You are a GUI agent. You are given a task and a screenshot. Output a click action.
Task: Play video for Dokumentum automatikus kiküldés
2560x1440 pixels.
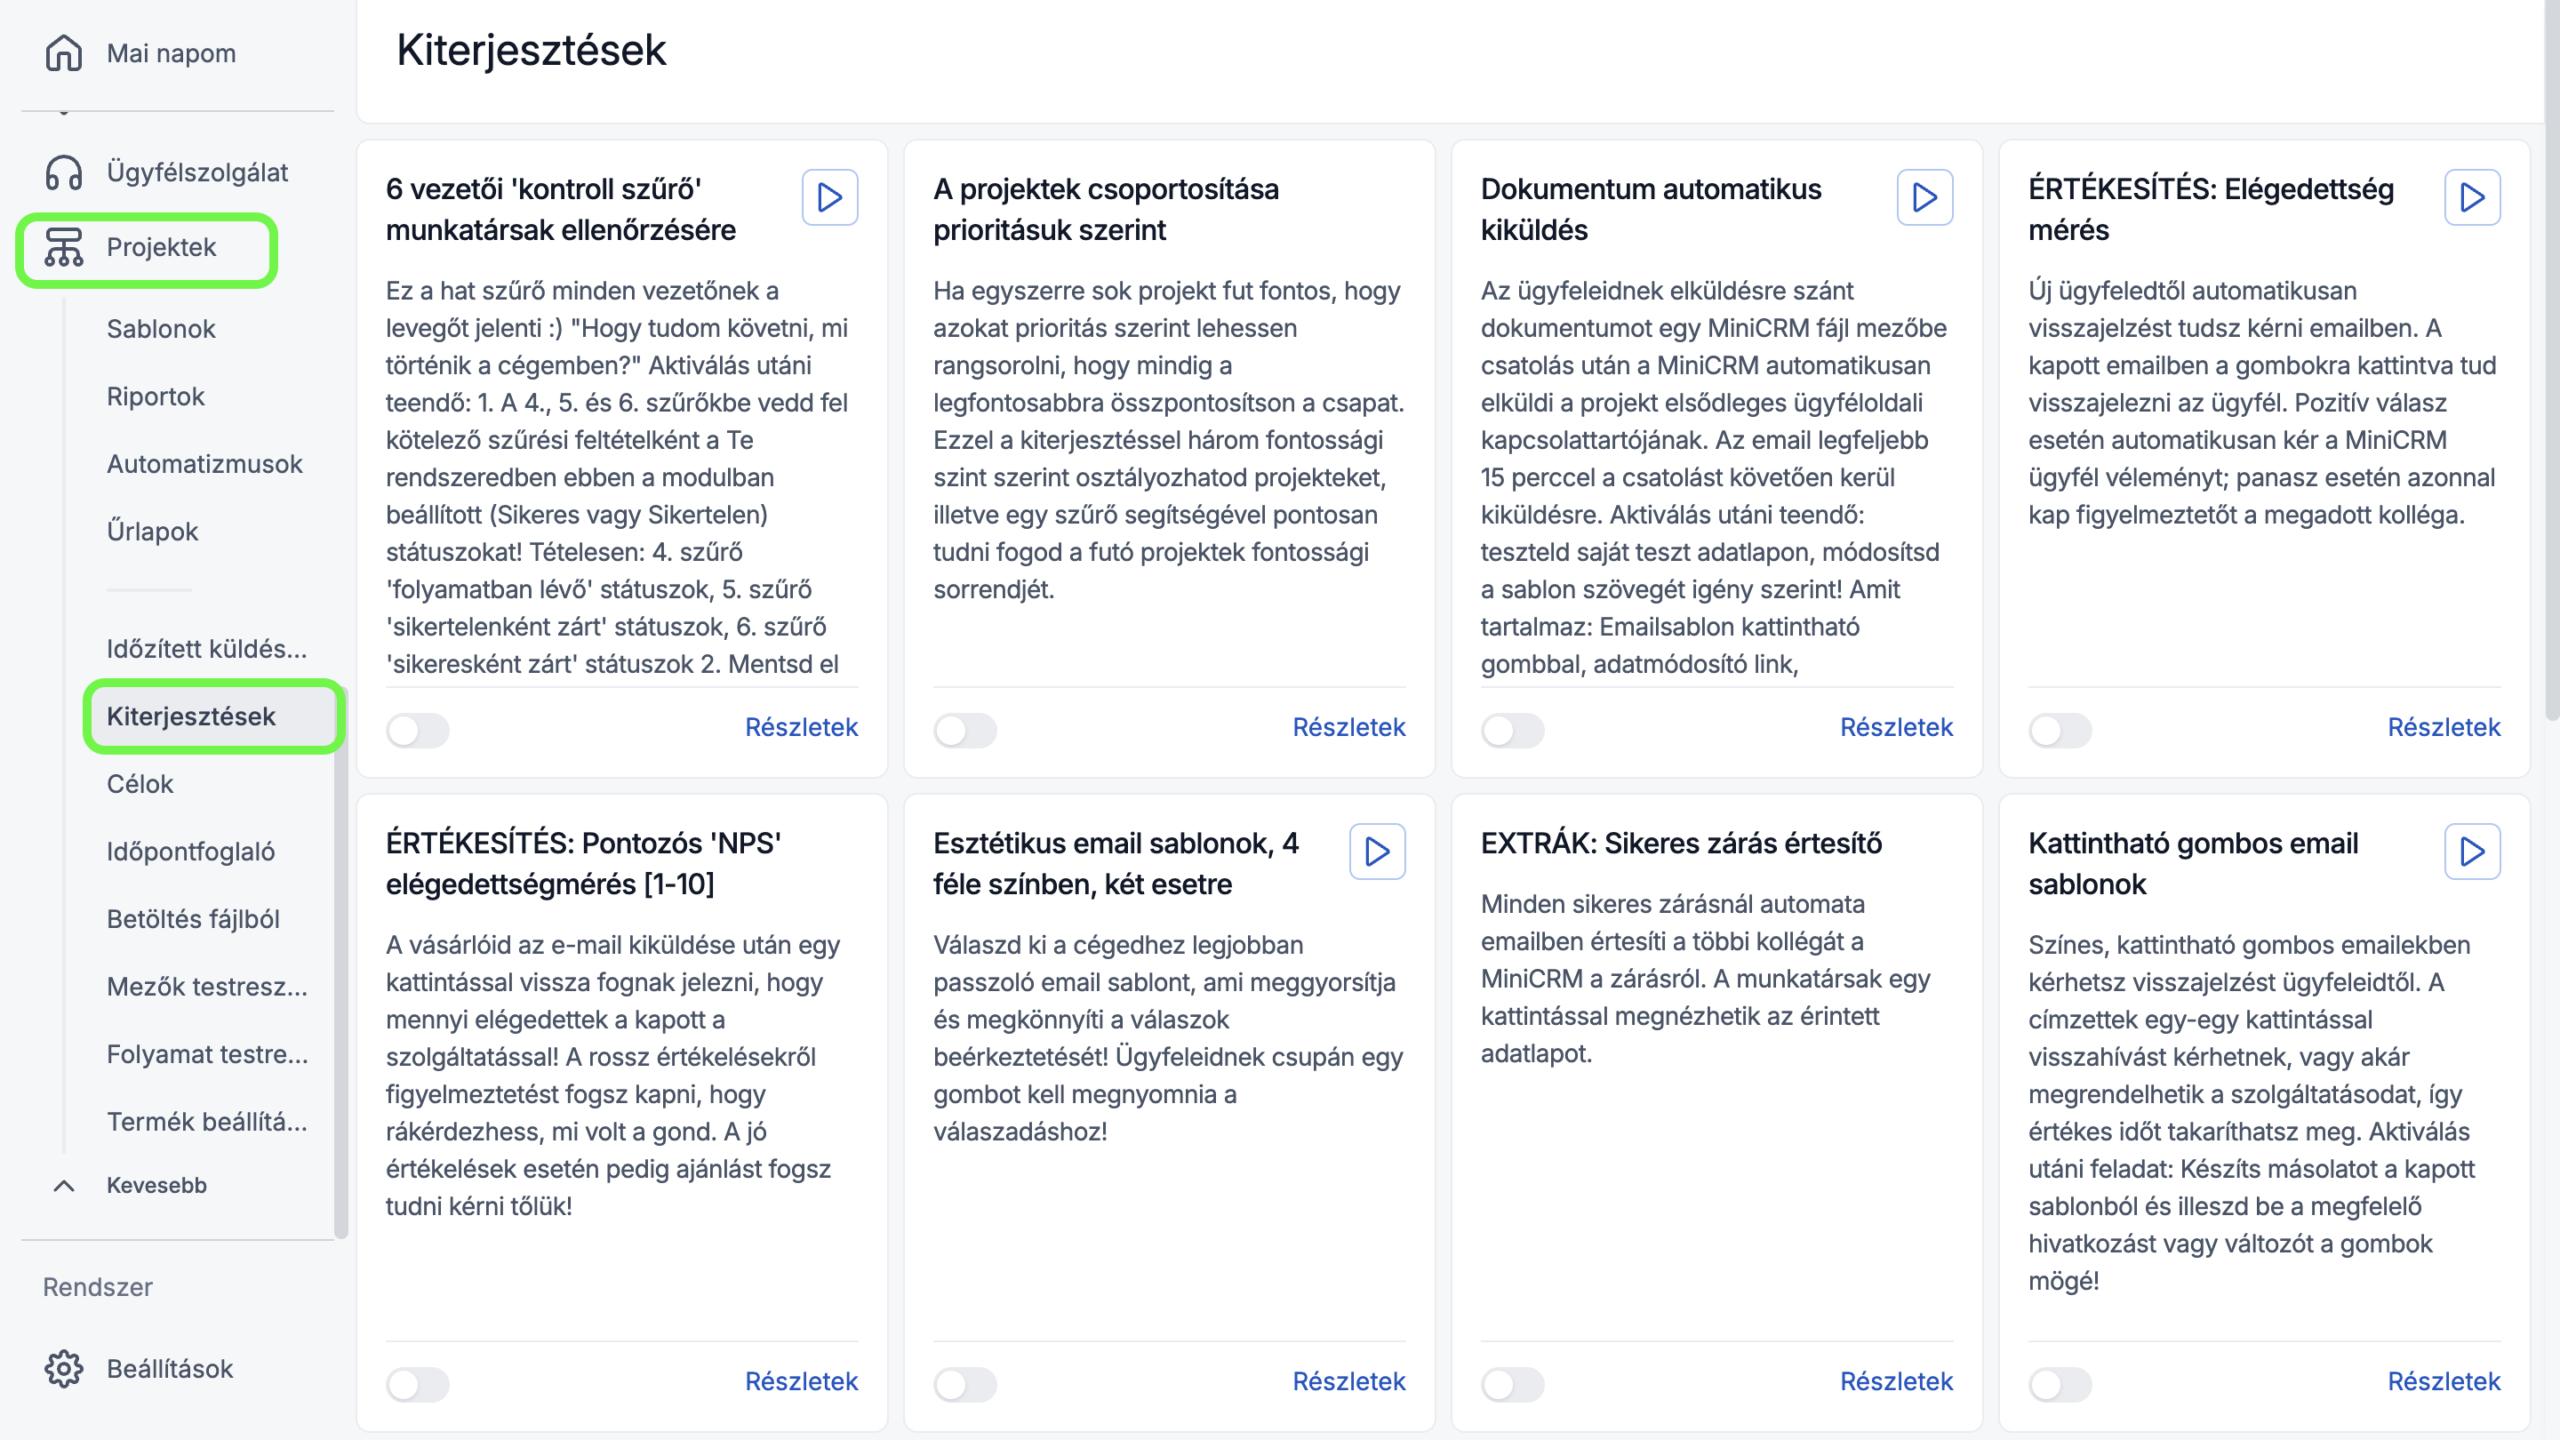click(x=1924, y=197)
